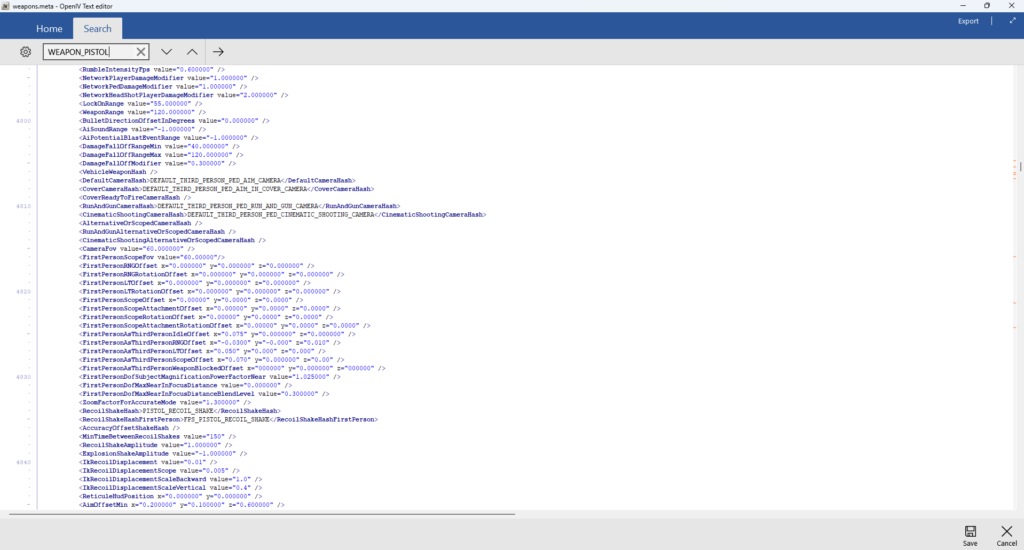The image size is (1024, 550).
Task: Open search settings gear icon
Action: click(25, 52)
